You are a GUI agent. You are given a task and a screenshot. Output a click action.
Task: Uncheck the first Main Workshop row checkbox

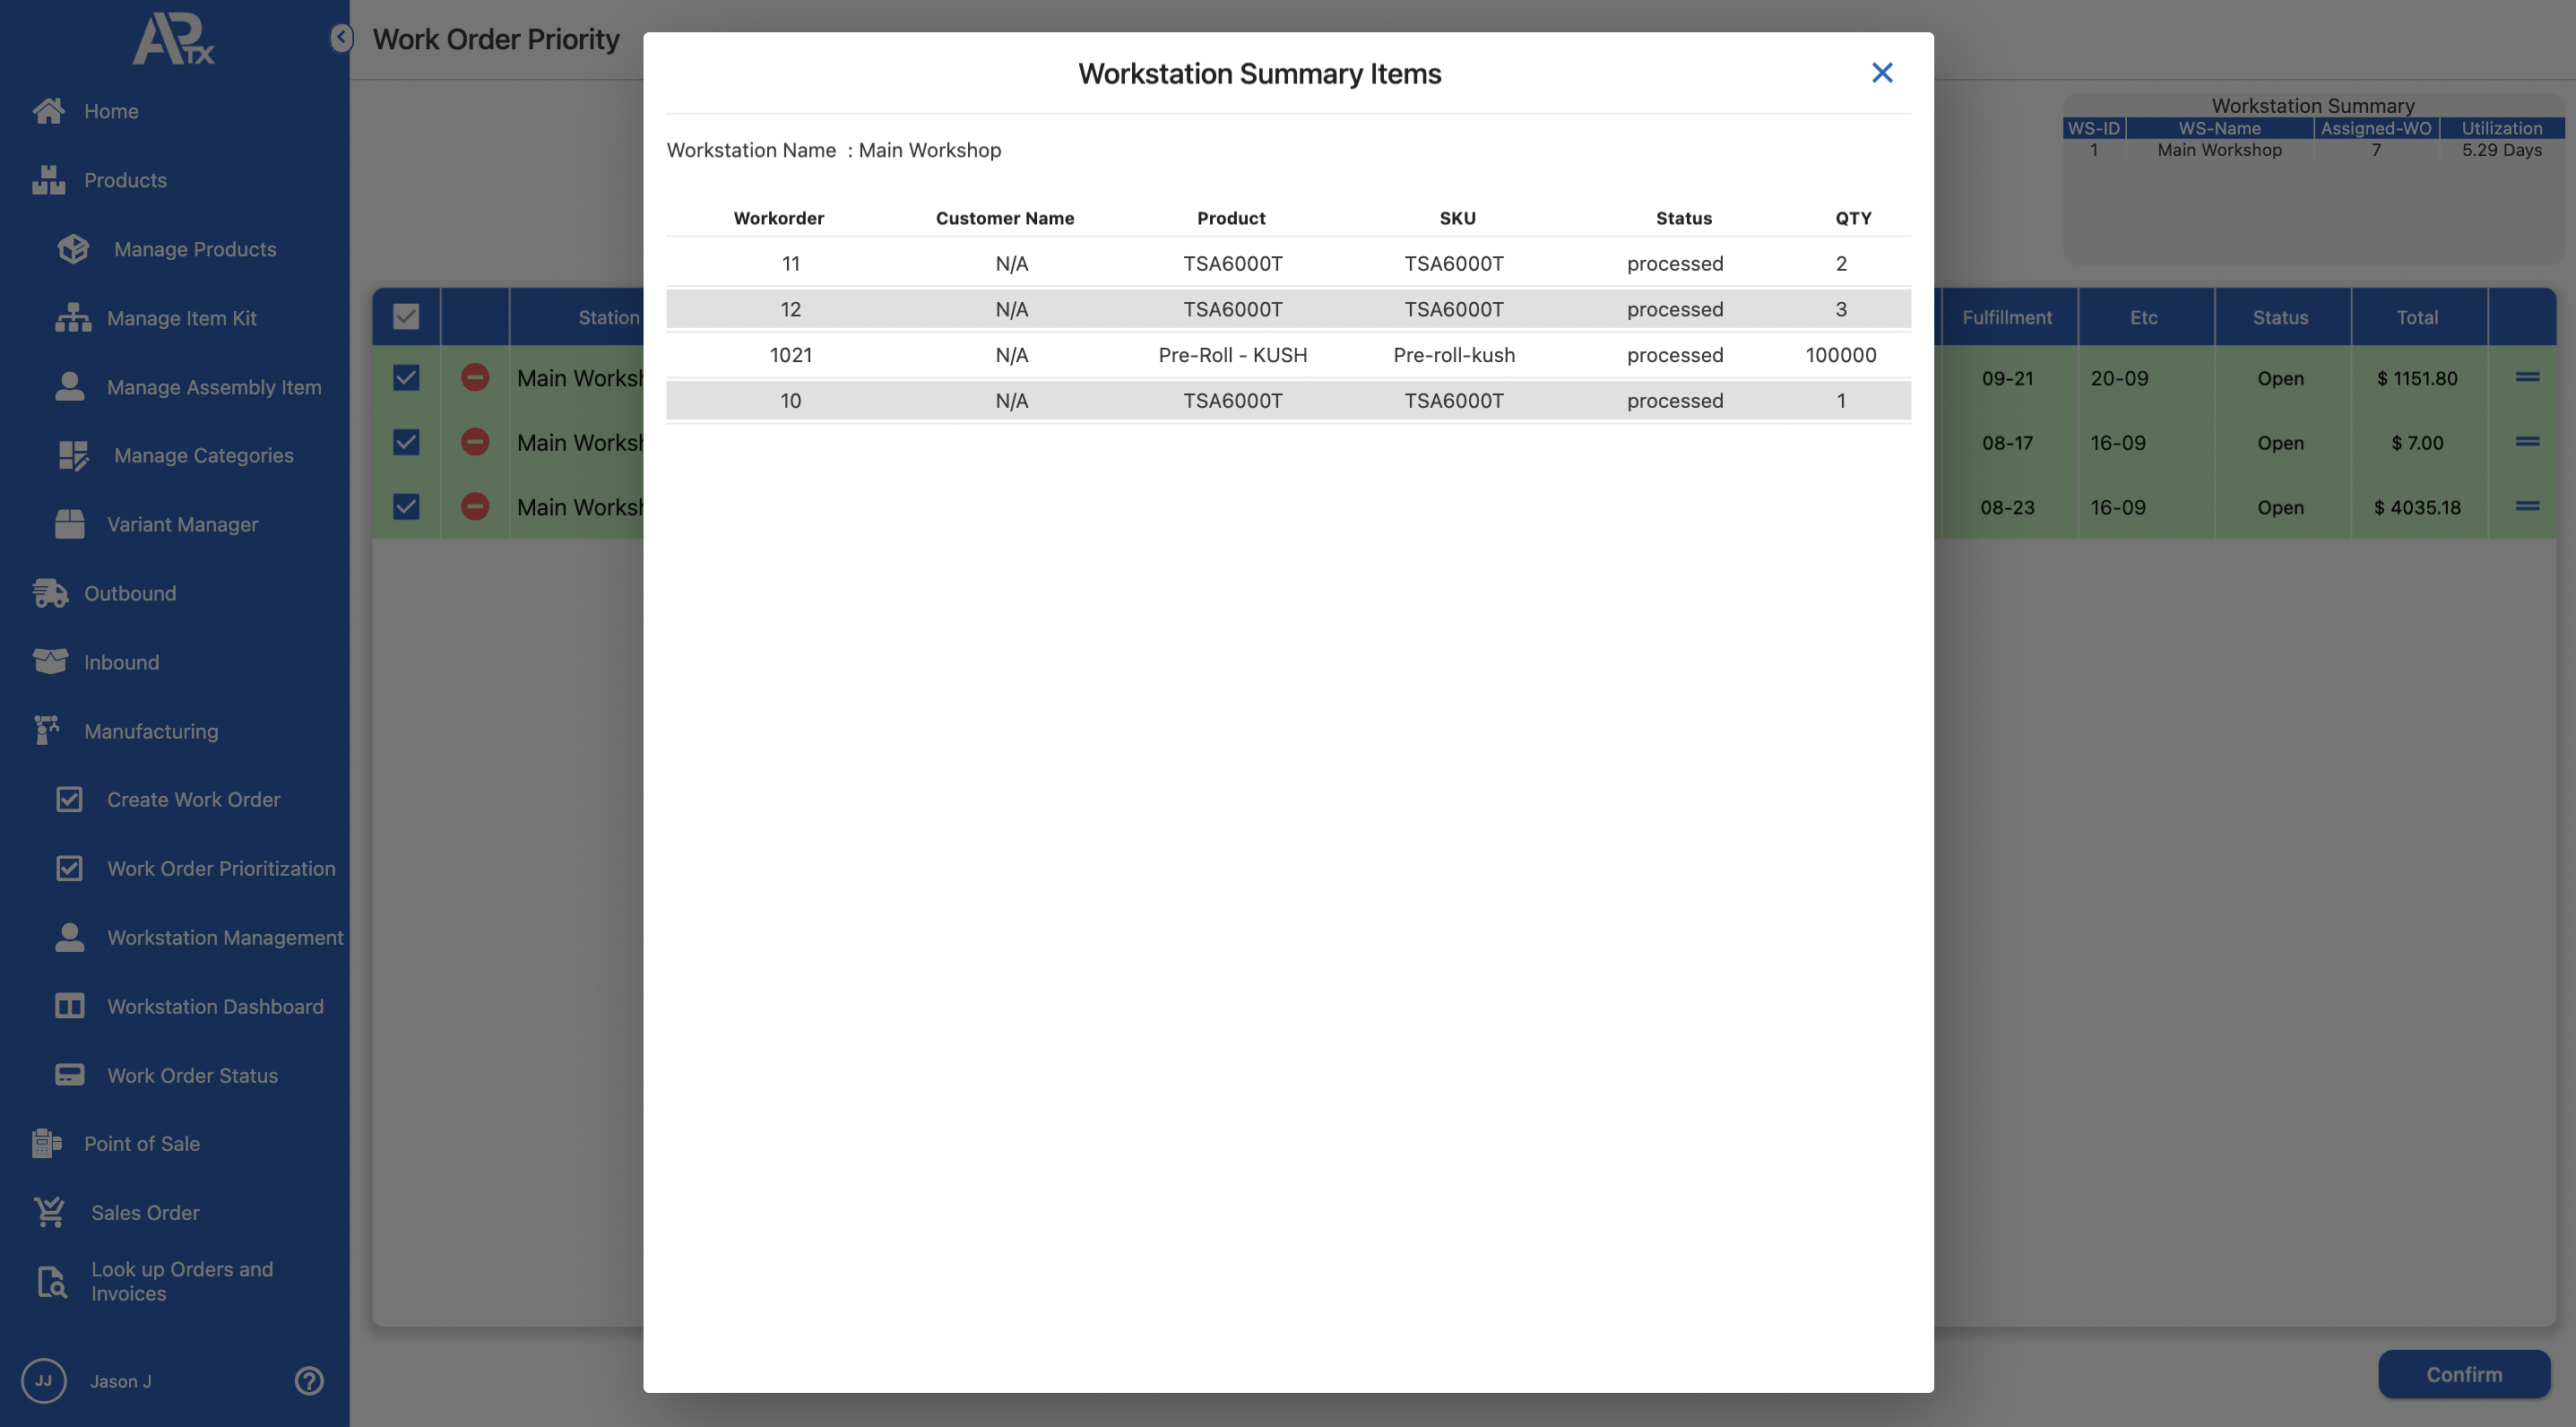[406, 378]
